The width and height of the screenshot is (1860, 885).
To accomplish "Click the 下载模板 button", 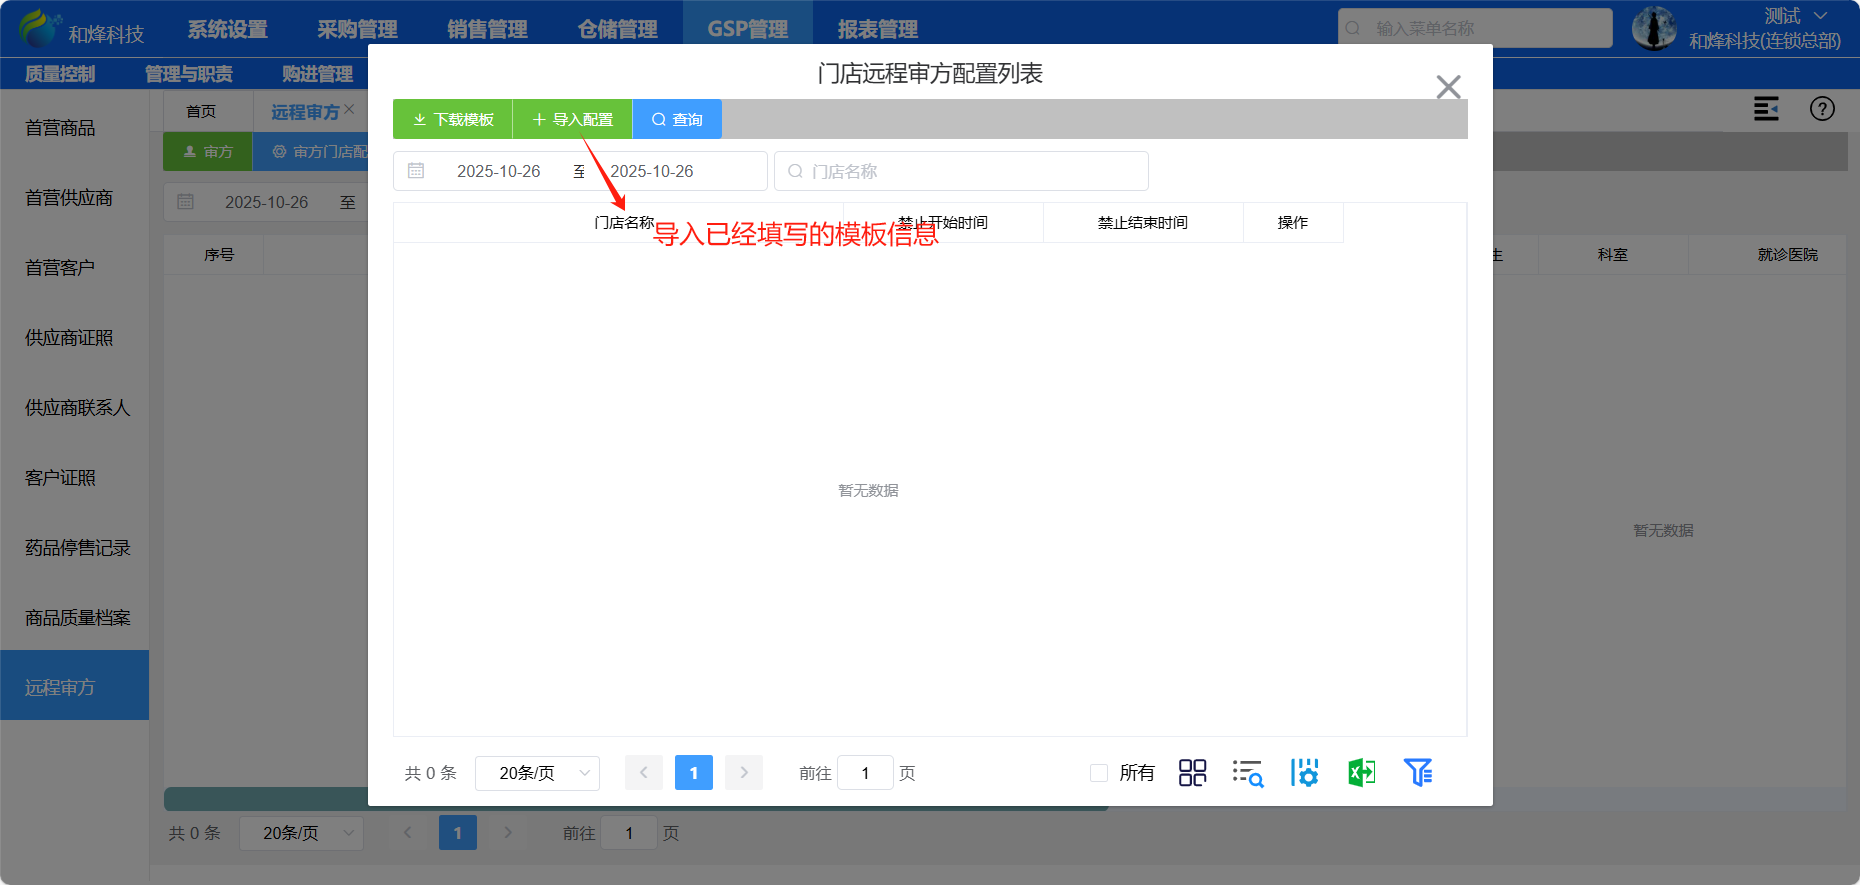I will [x=453, y=119].
